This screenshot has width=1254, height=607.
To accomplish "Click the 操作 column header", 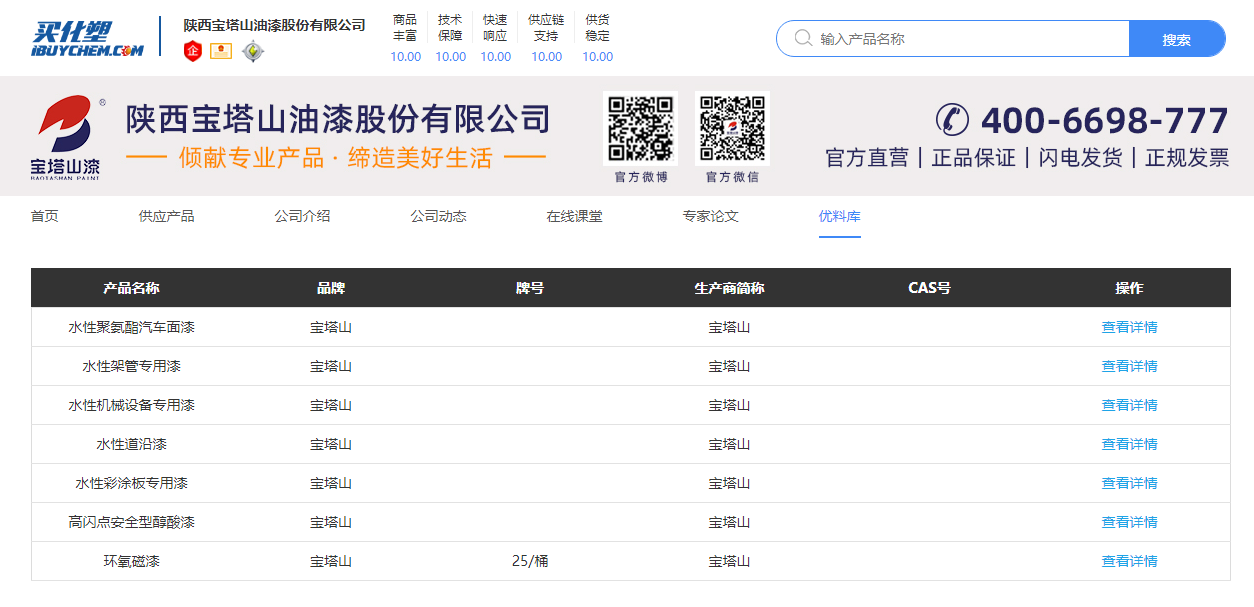I will (x=1130, y=288).
